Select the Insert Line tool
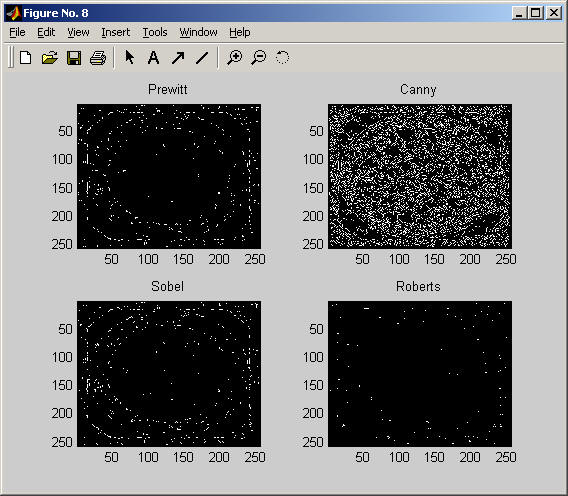This screenshot has height=496, width=568. pyautogui.click(x=202, y=58)
